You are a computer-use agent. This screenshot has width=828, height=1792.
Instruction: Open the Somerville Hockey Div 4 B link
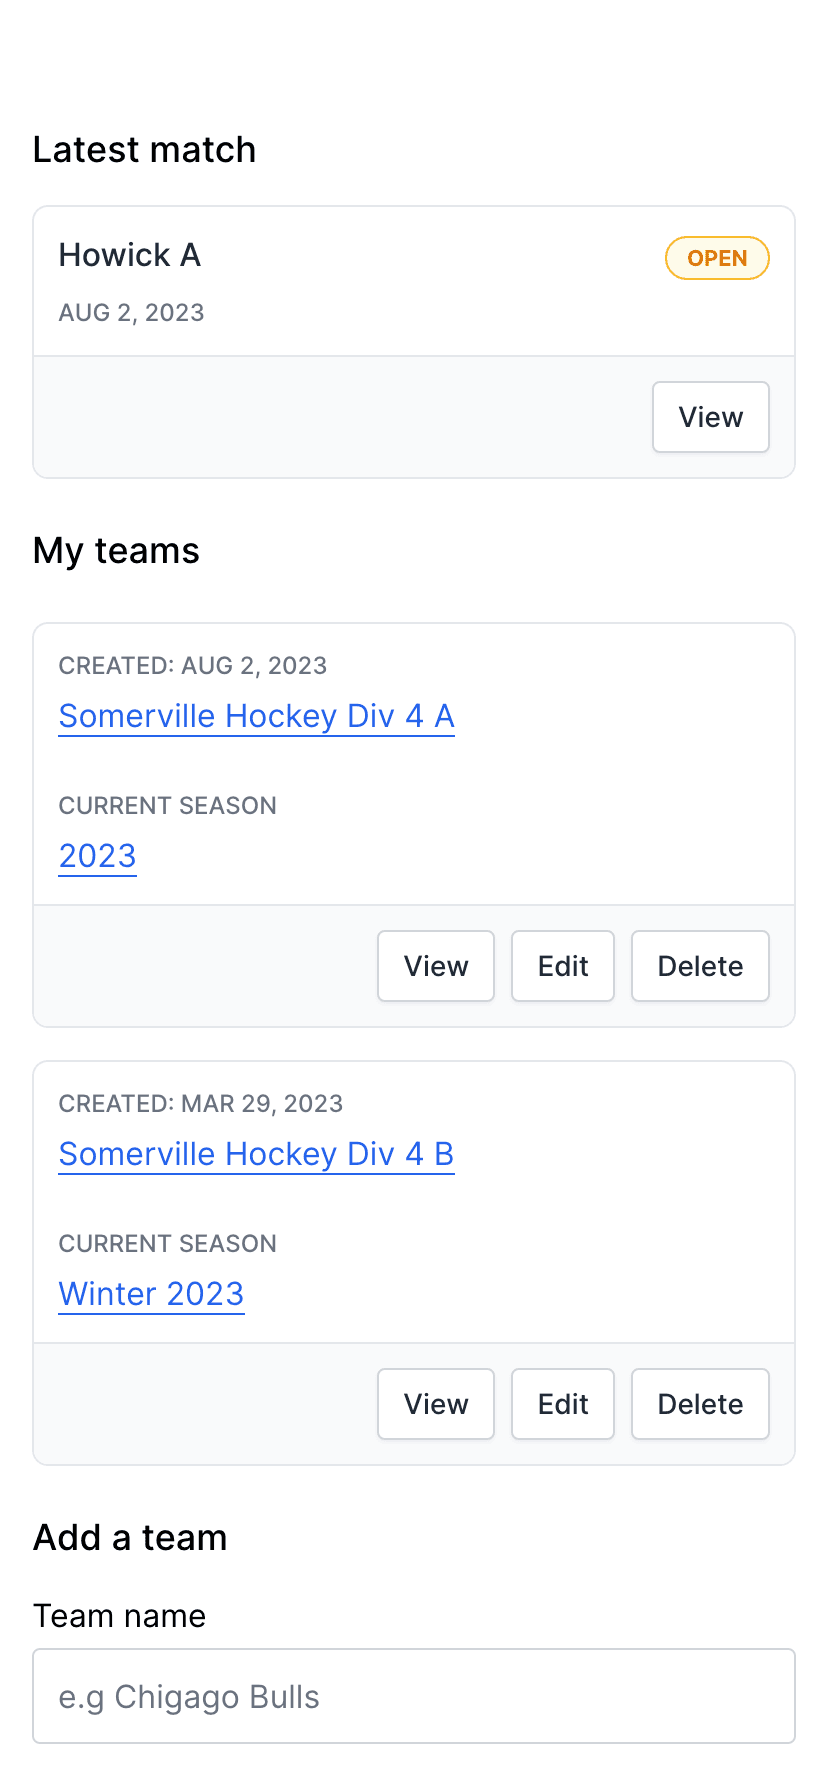pos(256,1154)
